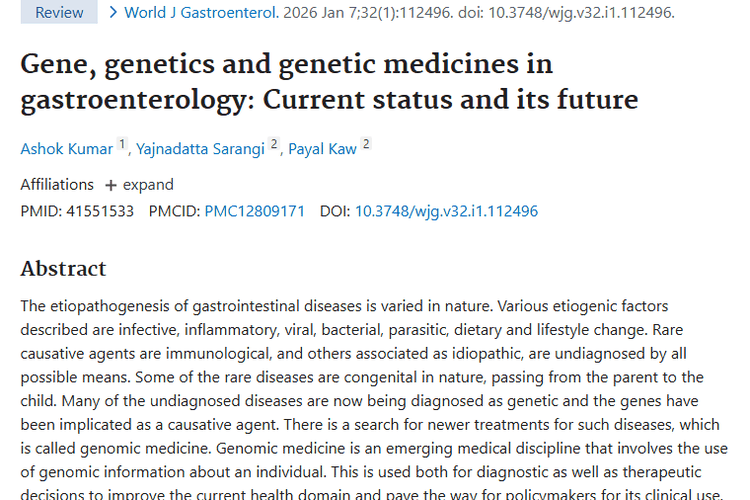The height and width of the screenshot is (500, 750).
Task: Click affiliation superscript 2 after Payal Kaw
Action: click(x=366, y=145)
